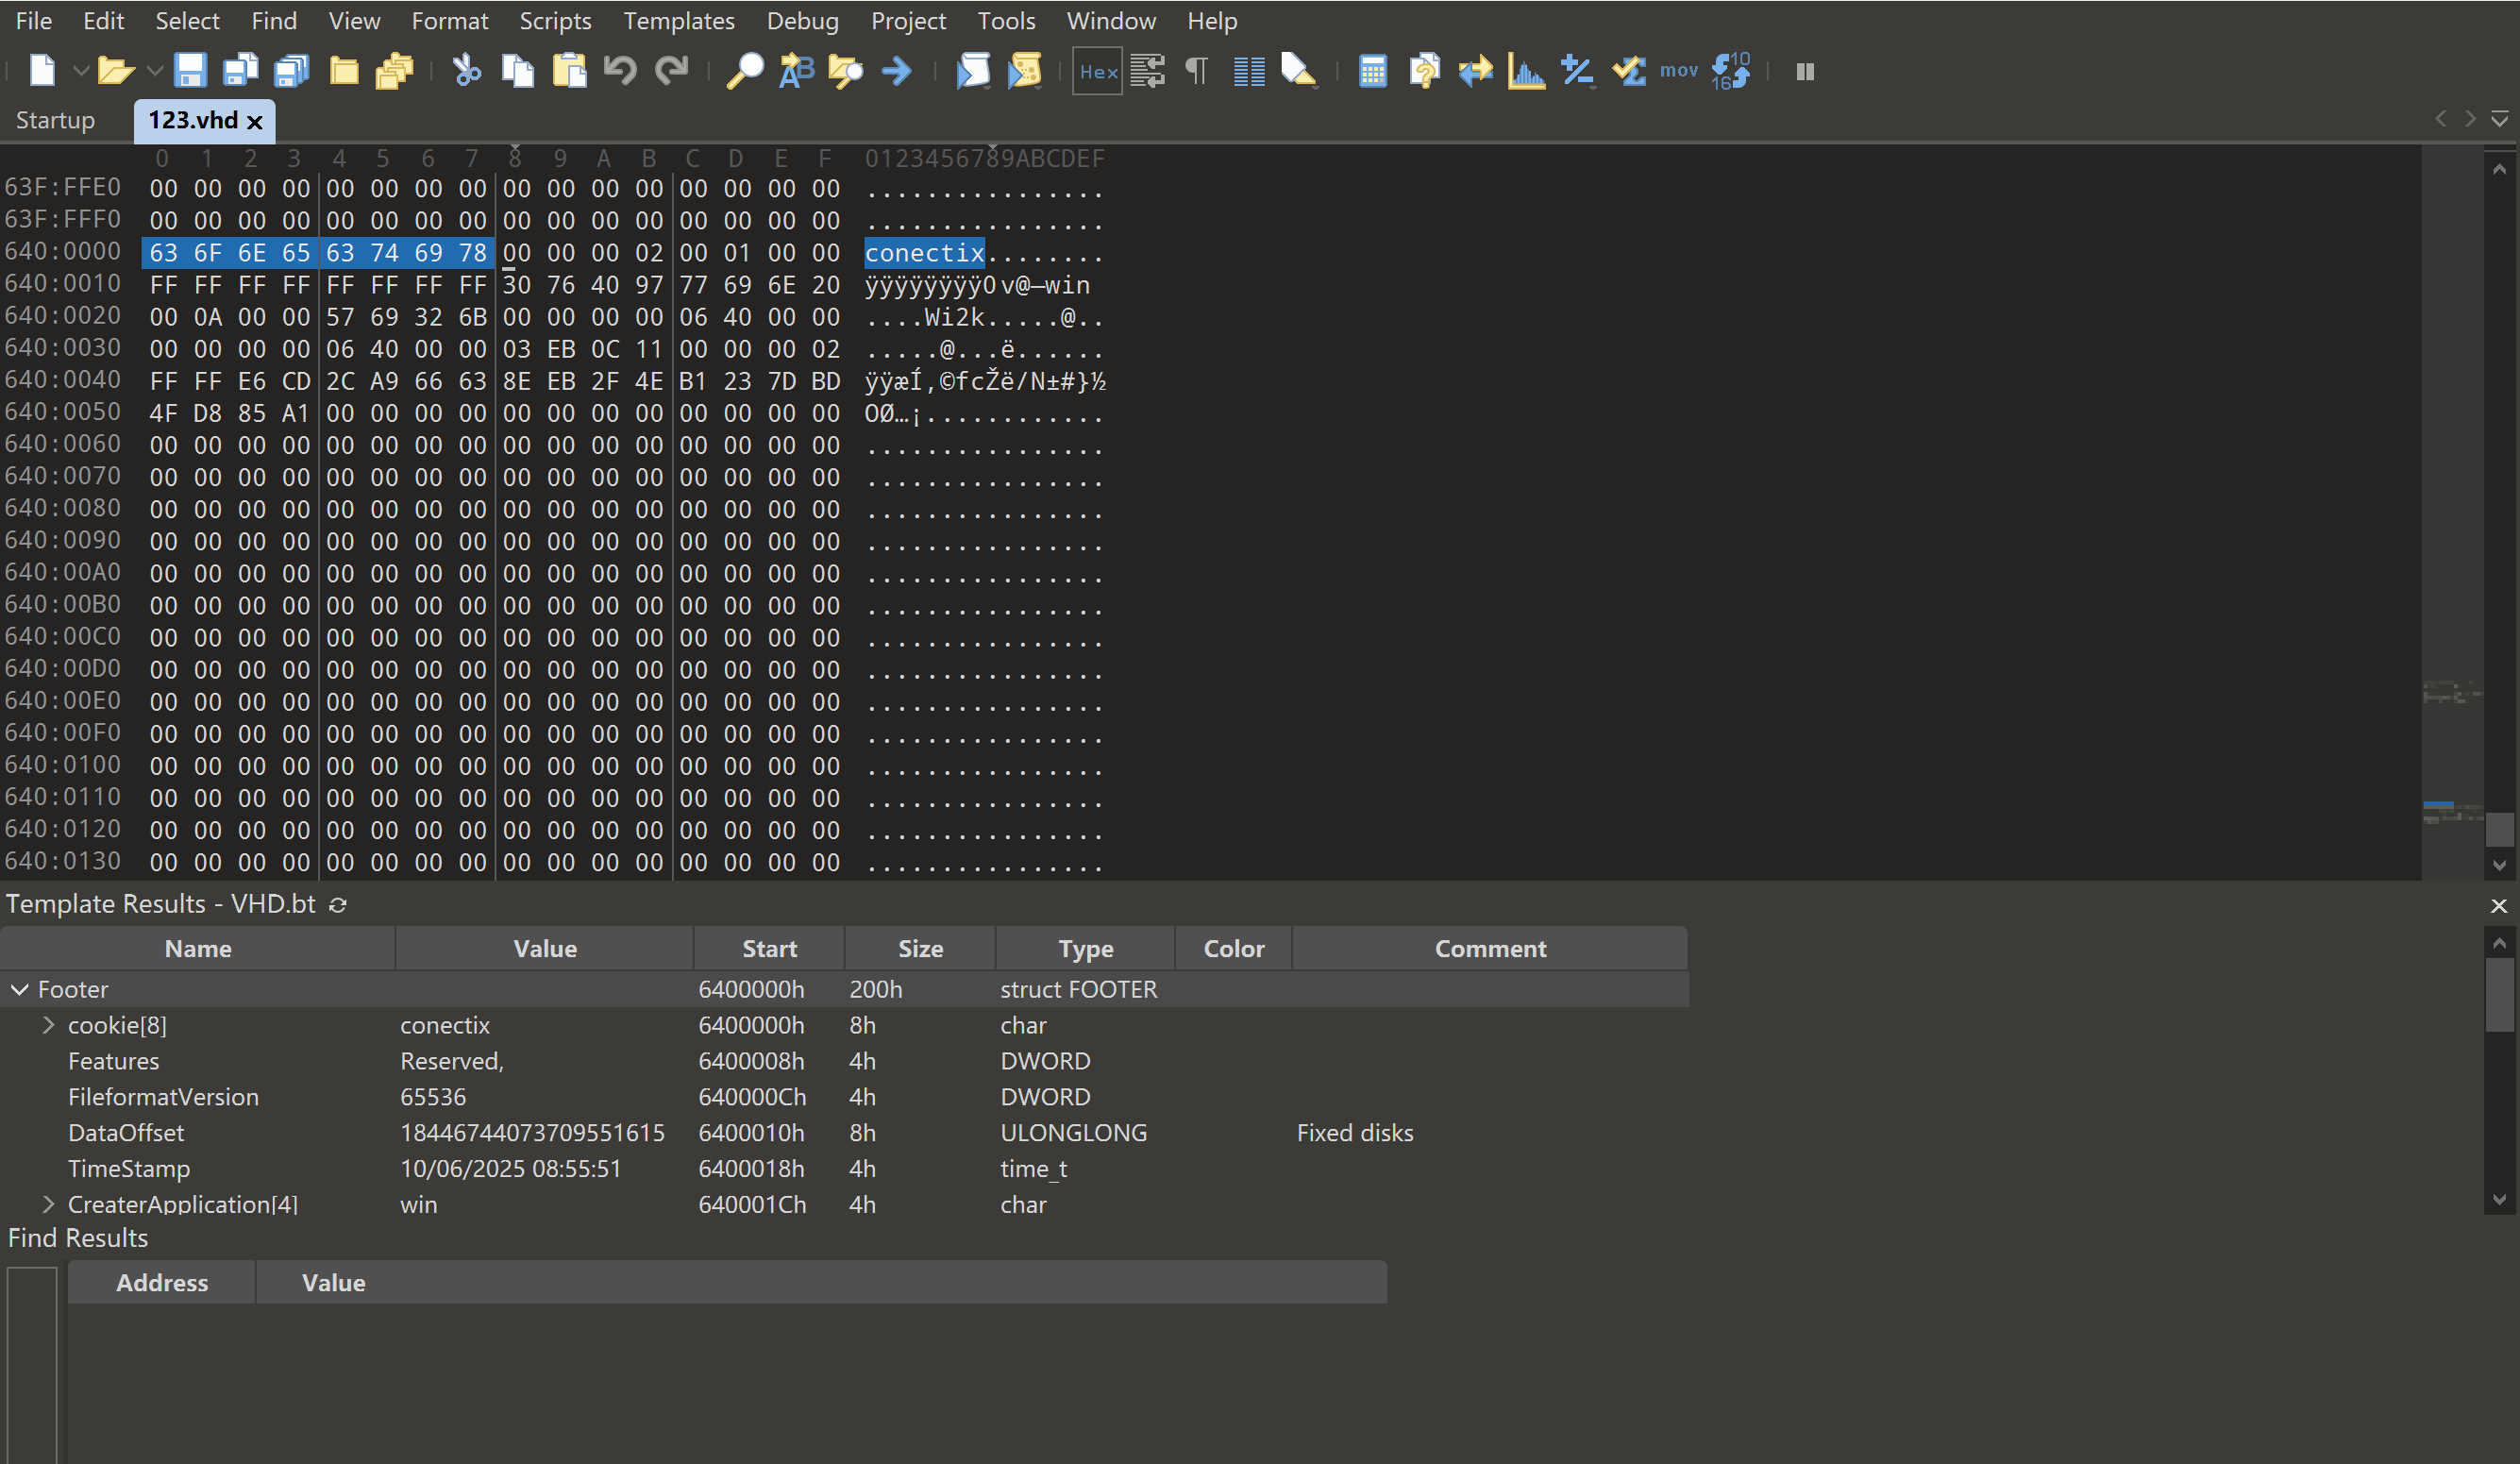Viewport: 2520px width, 1464px height.
Task: Open the disassembler mov icon
Action: (1678, 71)
